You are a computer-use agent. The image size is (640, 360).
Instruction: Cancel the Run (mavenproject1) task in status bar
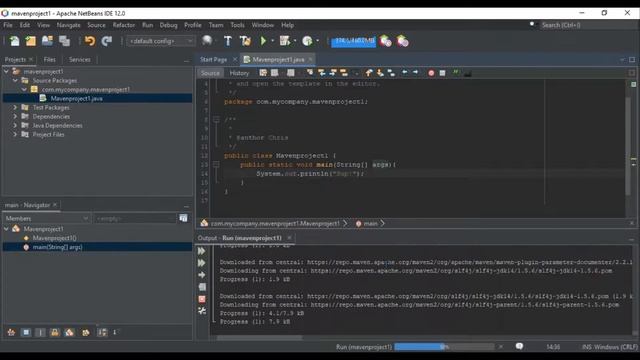coord(501,347)
